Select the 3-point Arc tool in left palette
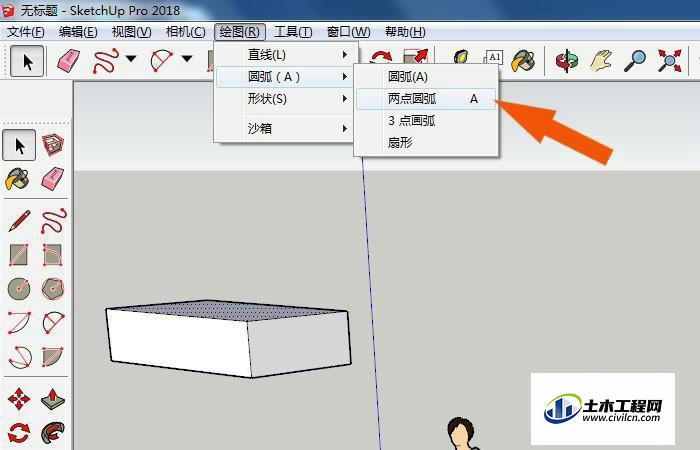The width and height of the screenshot is (700, 450). [x=20, y=357]
